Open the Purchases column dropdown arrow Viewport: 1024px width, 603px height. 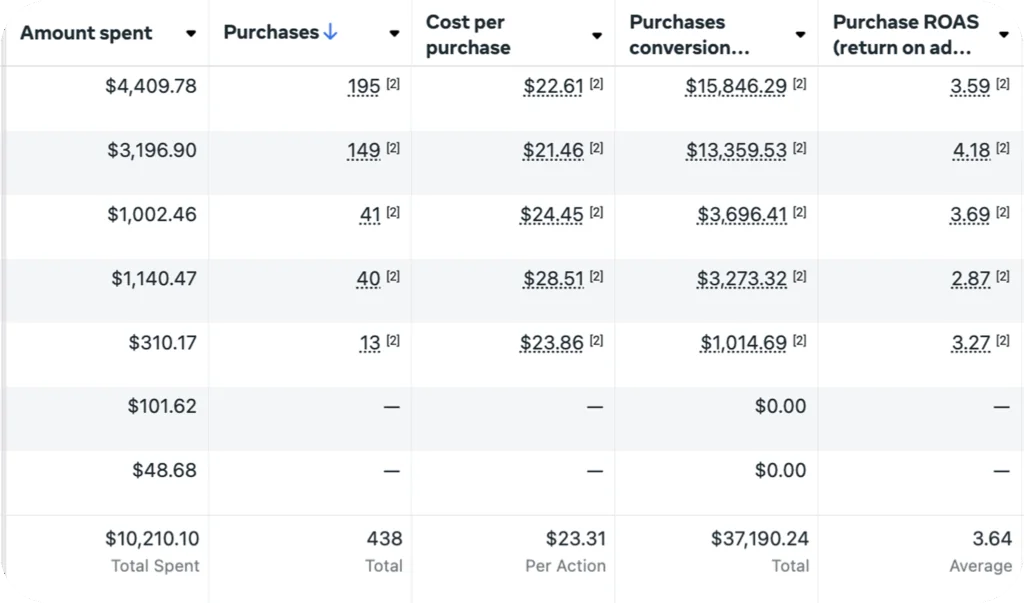tap(394, 33)
